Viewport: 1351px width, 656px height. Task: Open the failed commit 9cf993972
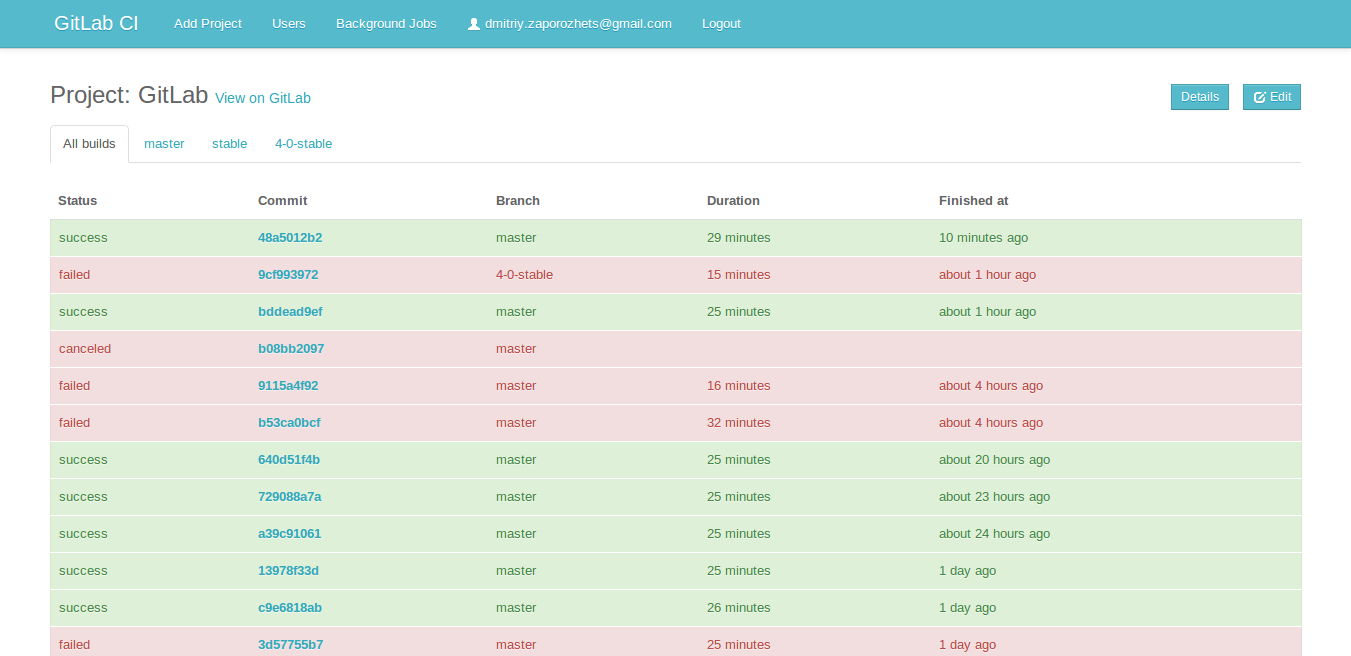[290, 274]
